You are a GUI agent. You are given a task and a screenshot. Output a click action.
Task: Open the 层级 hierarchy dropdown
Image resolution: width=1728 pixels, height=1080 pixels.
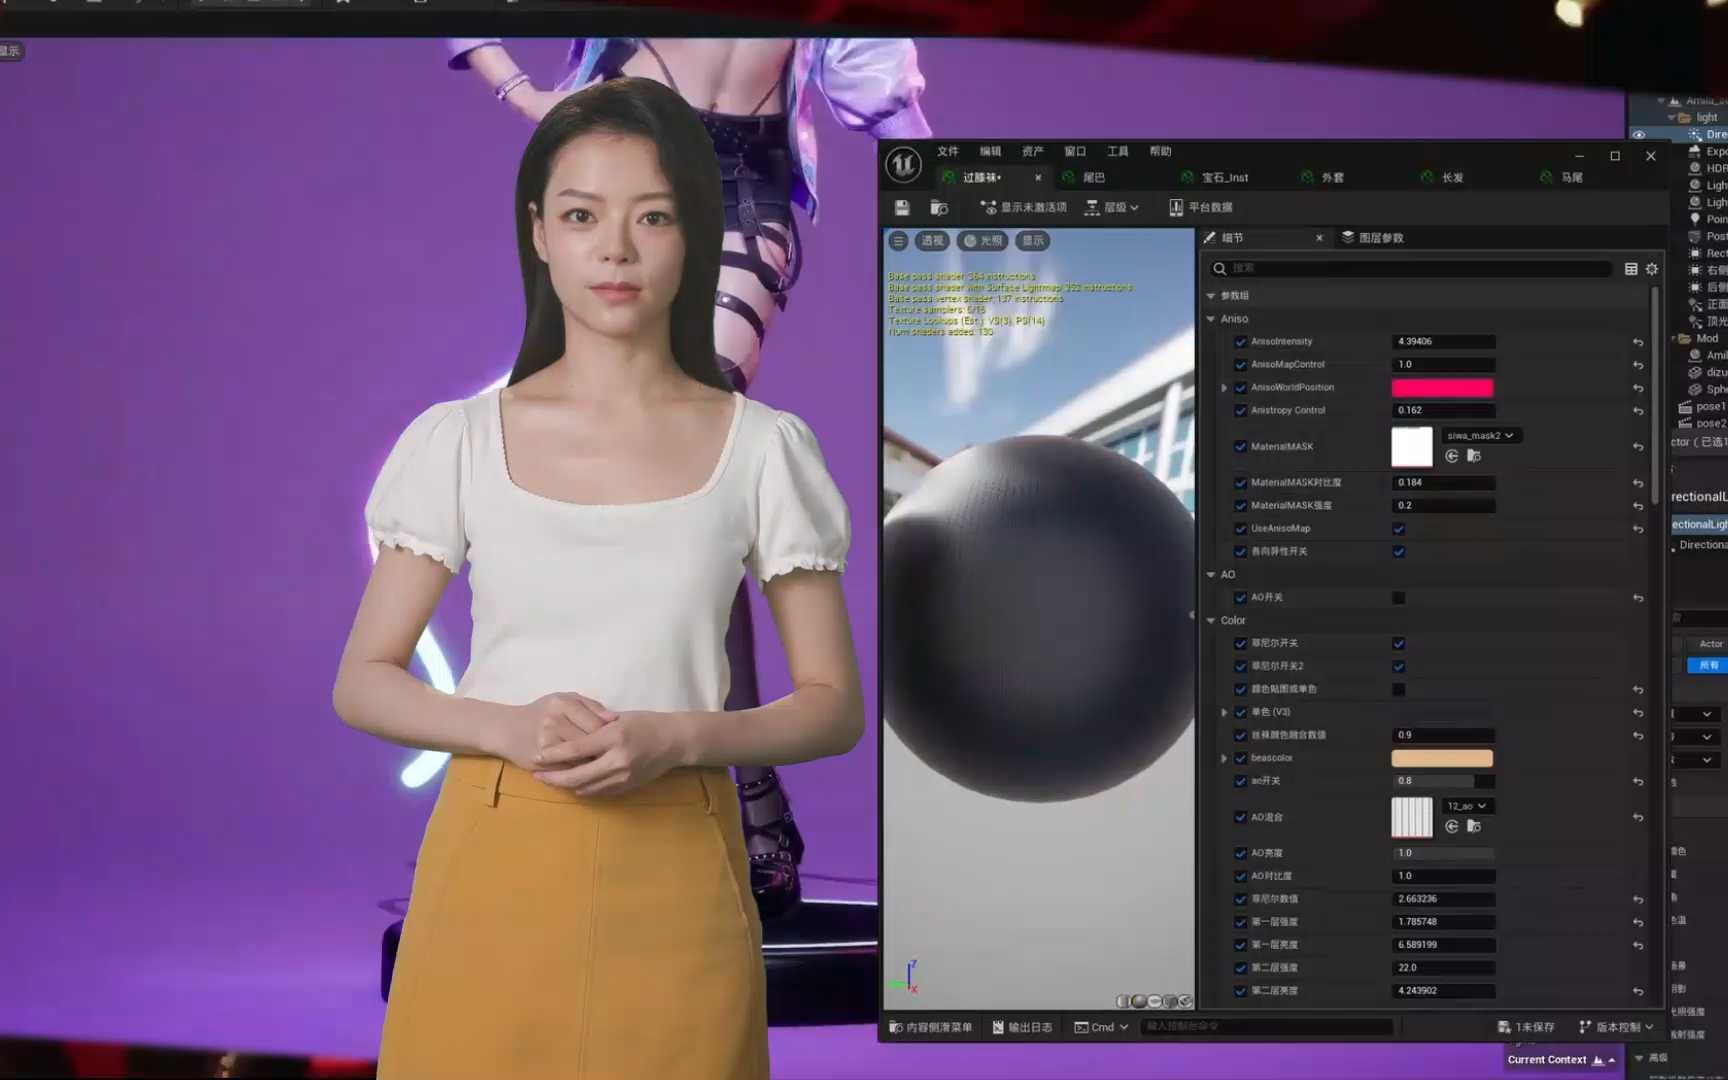(x=1113, y=207)
